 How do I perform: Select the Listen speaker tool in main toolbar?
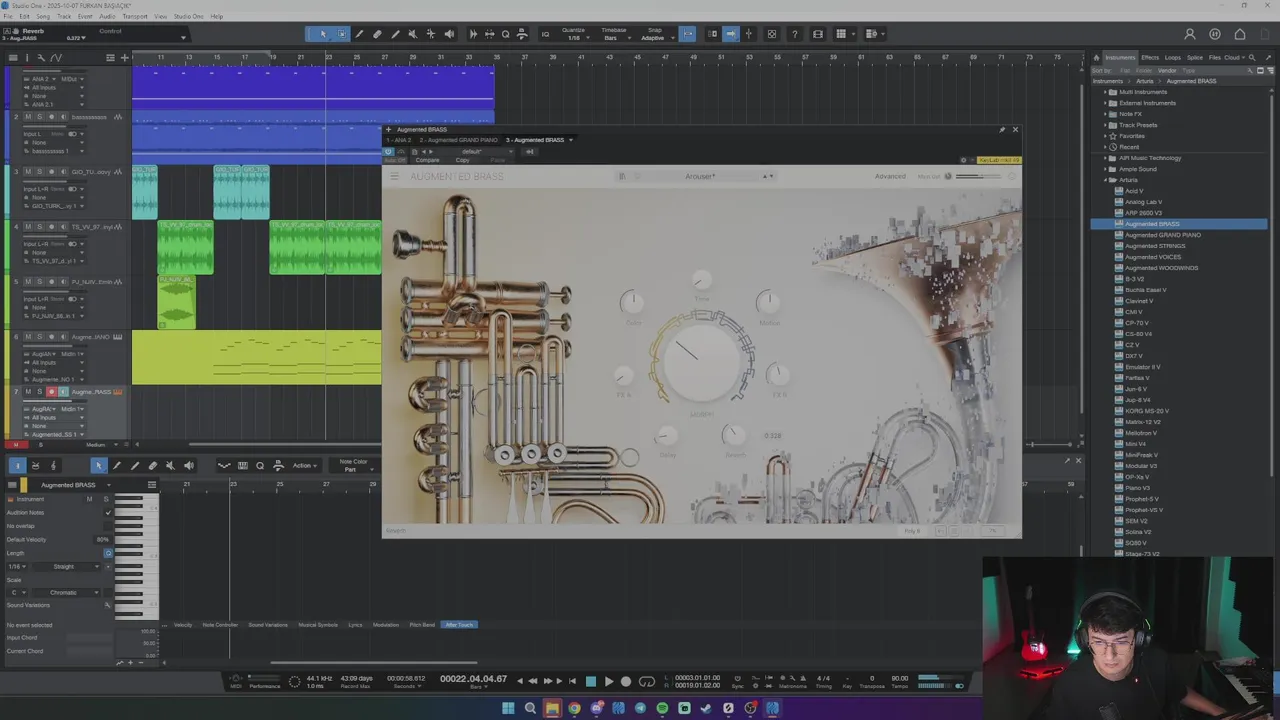point(449,34)
